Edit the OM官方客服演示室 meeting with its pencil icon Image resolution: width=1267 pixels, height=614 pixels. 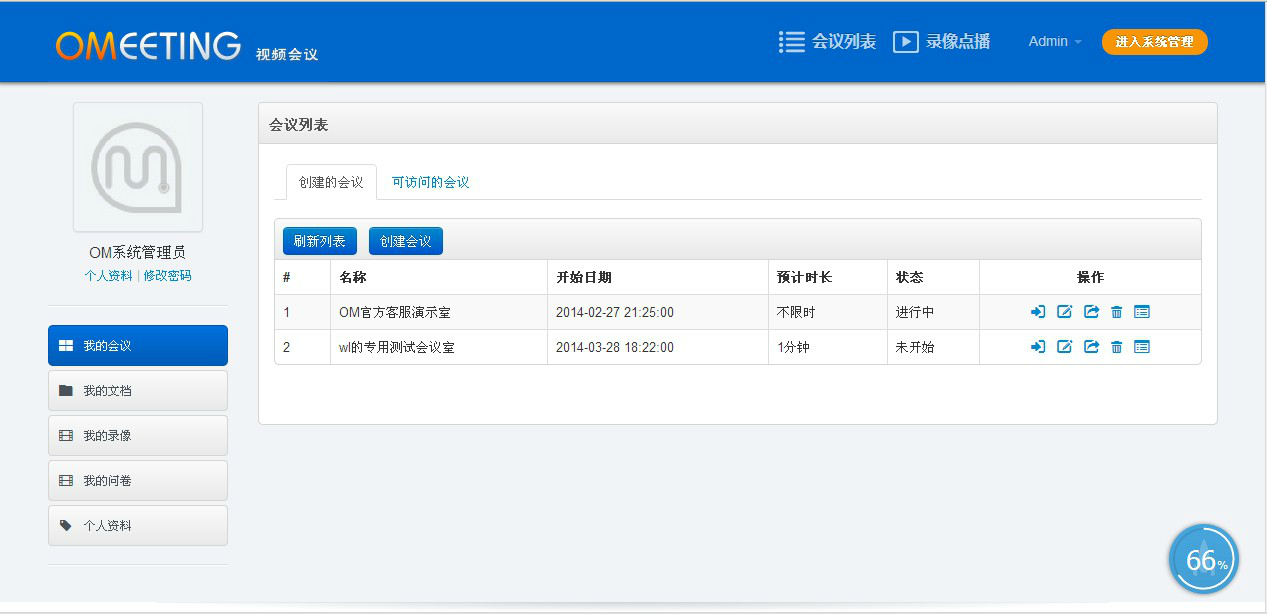[1064, 312]
